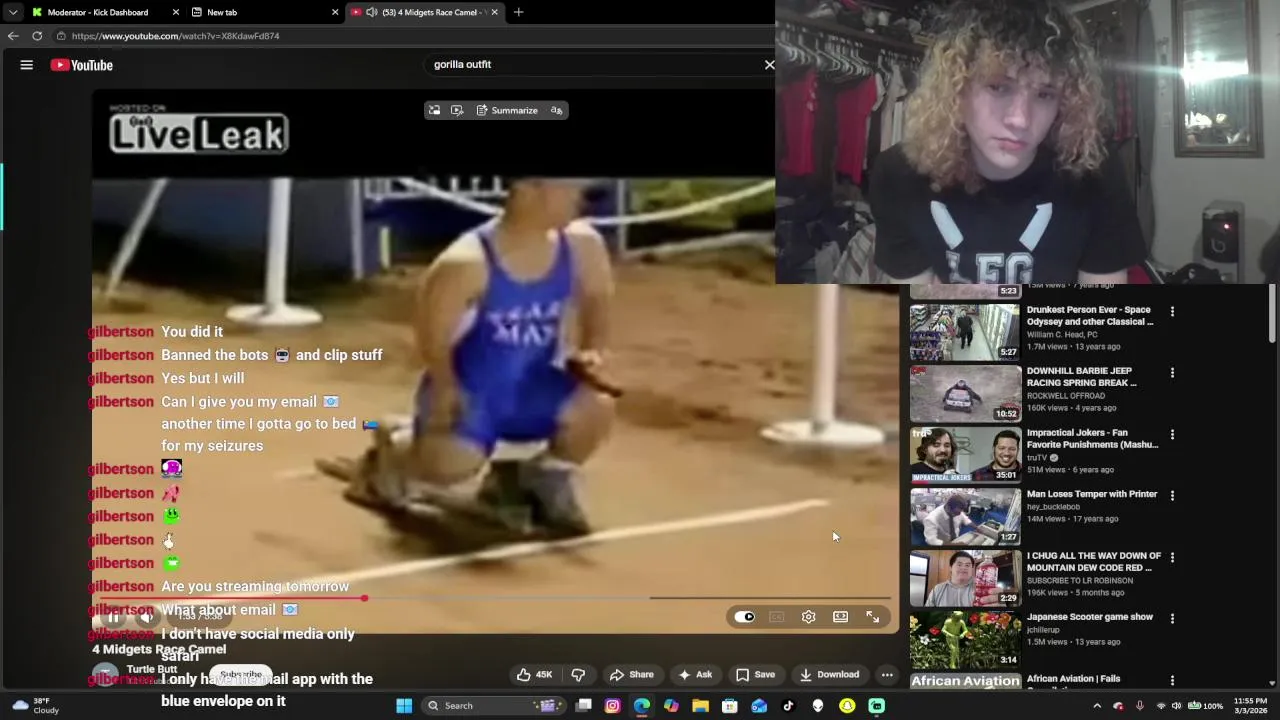Open the weather widget showing 38°F Cloudy
This screenshot has width=1280, height=720.
35,706
